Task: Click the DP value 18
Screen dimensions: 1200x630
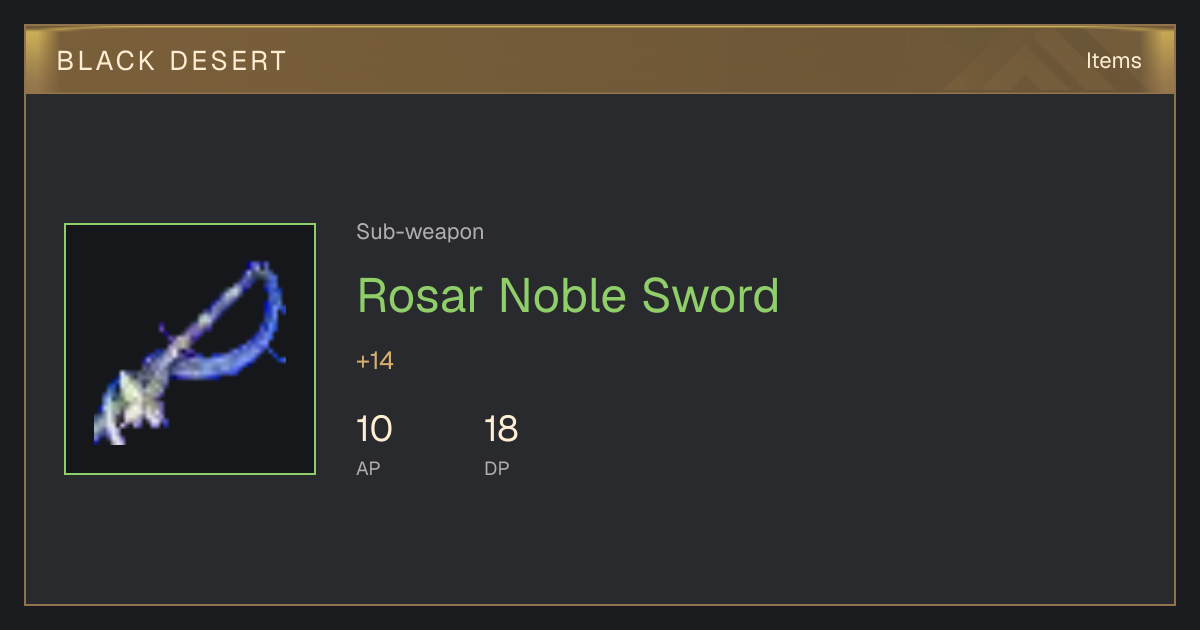Action: click(501, 429)
